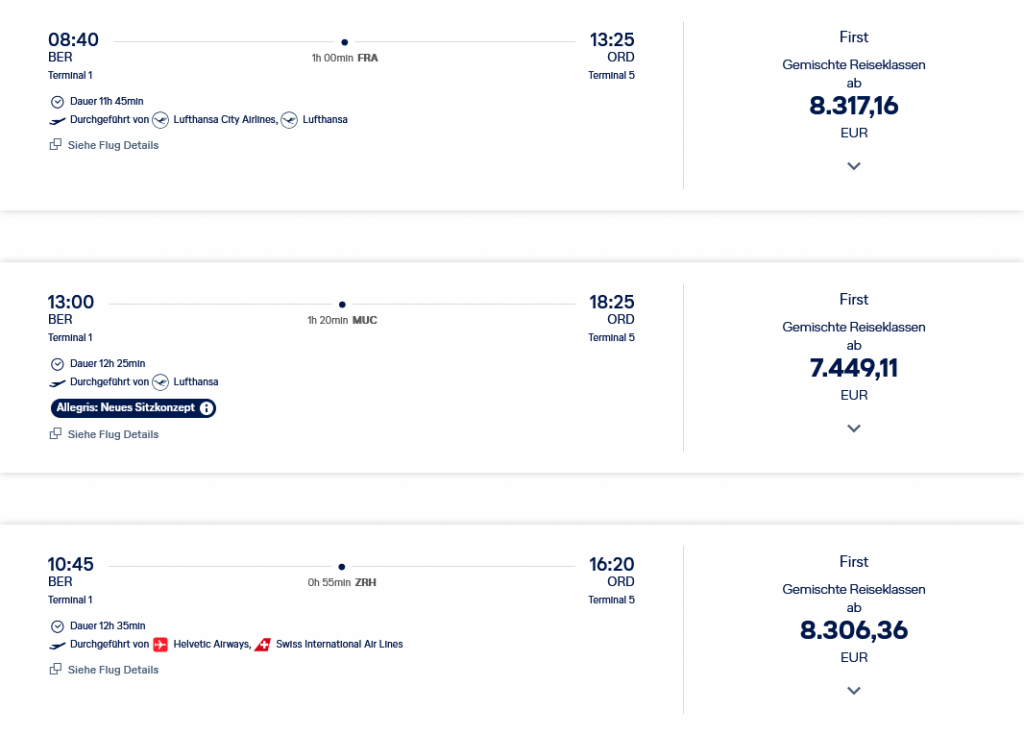Select the 7.449,11 price amount
The height and width of the screenshot is (735, 1024).
pos(853,369)
